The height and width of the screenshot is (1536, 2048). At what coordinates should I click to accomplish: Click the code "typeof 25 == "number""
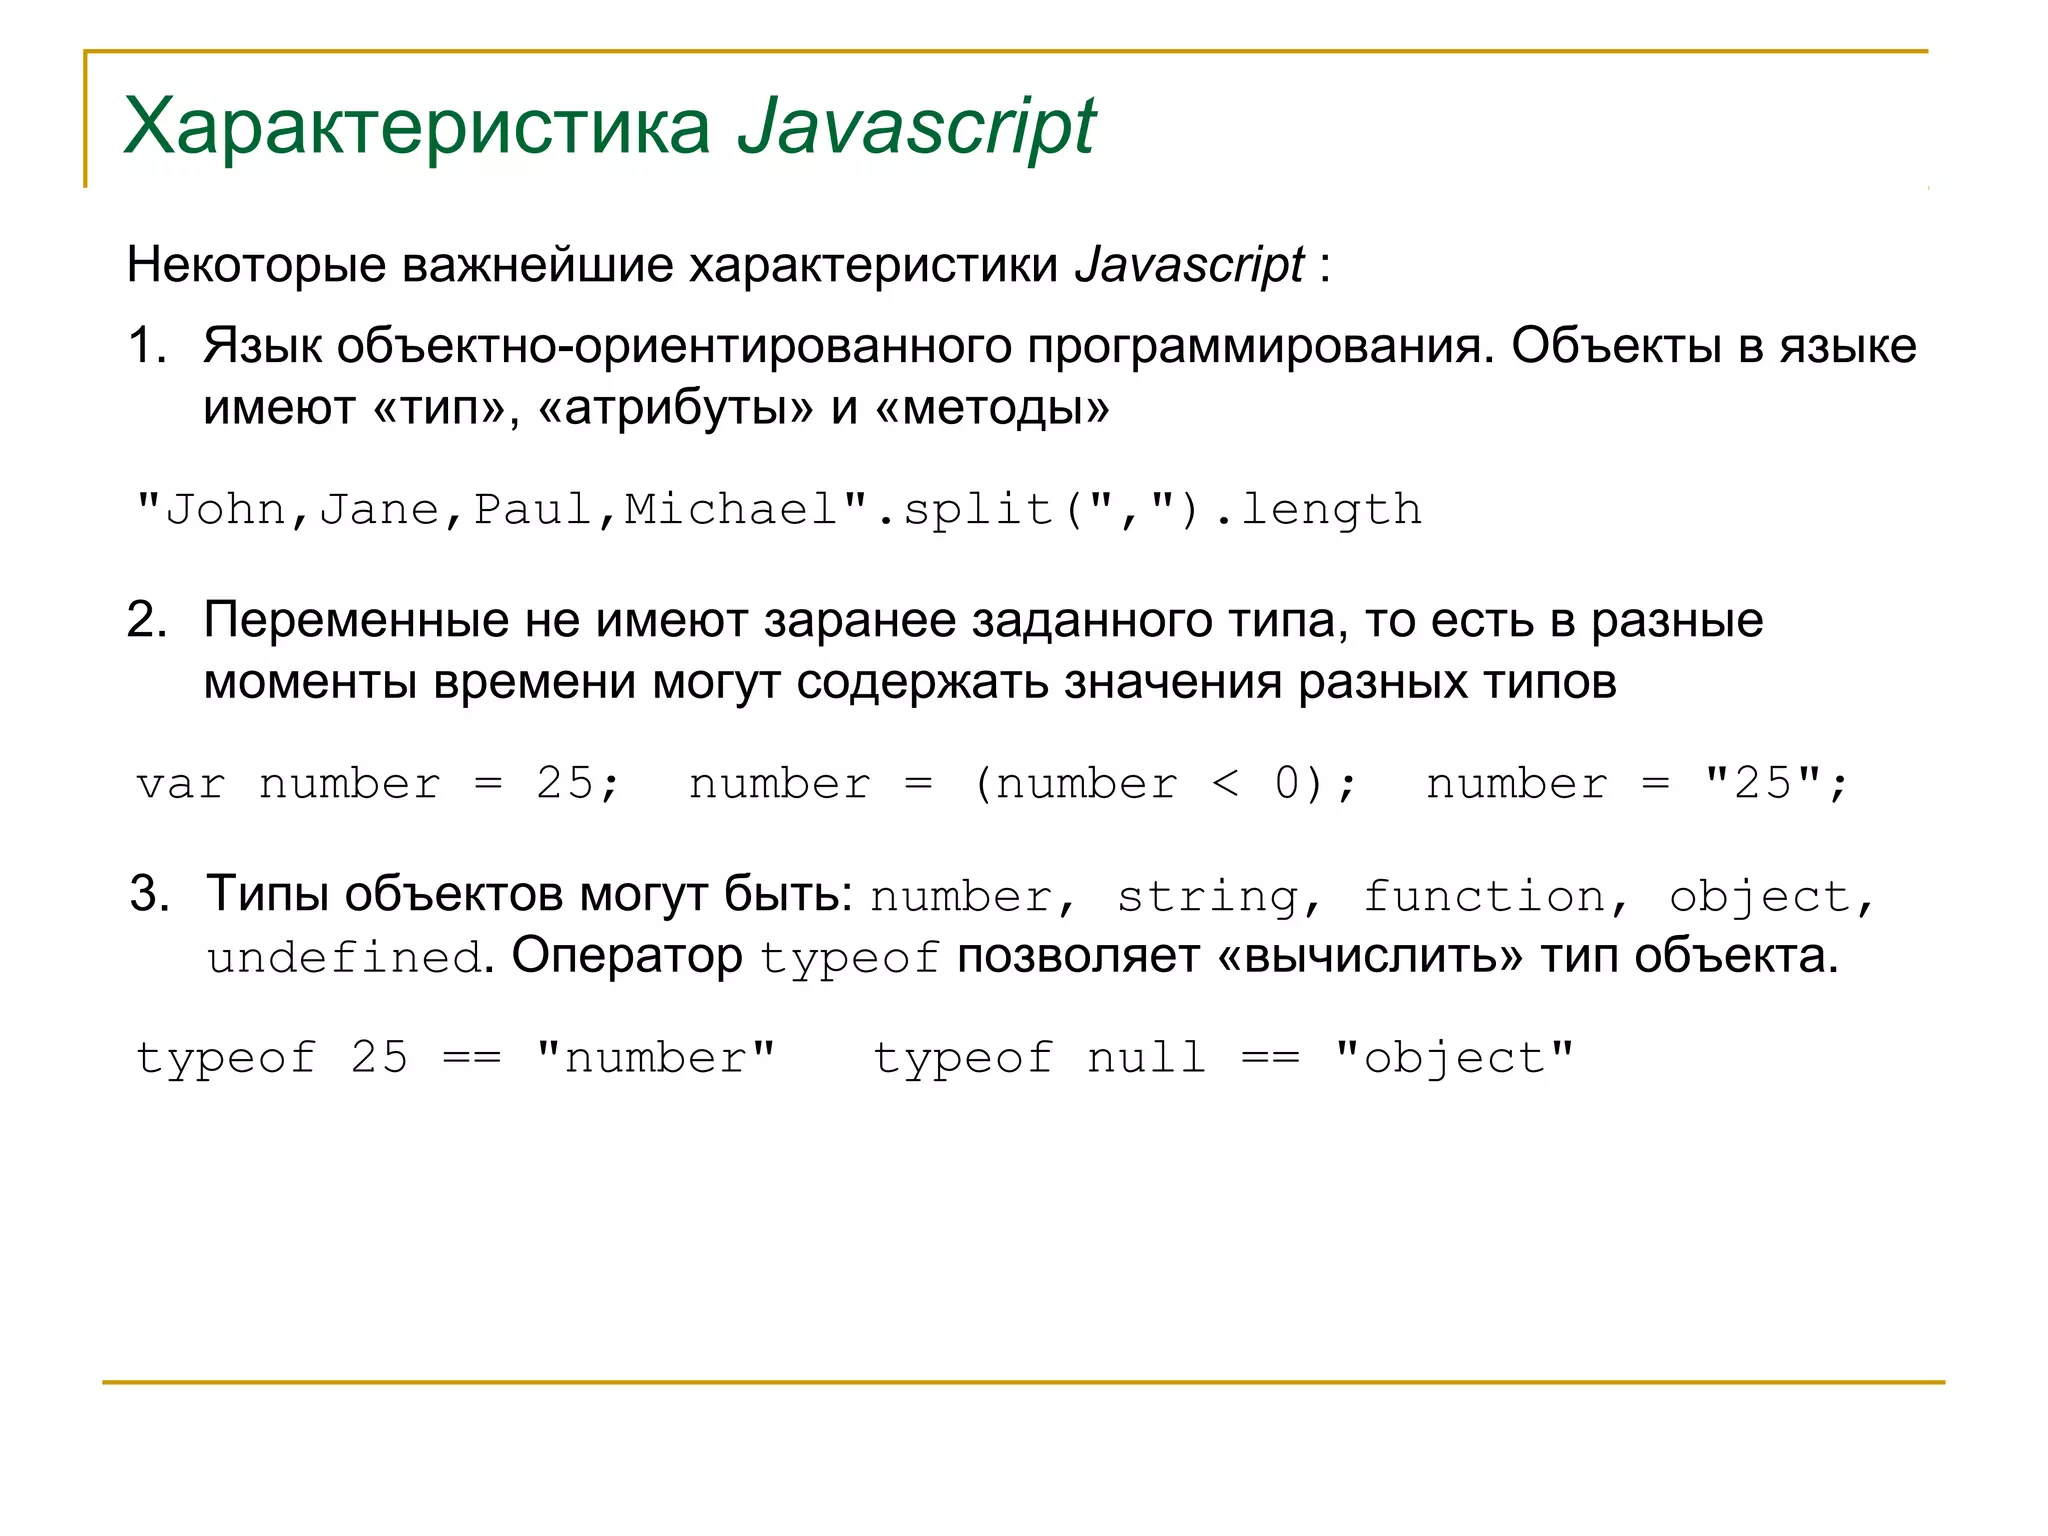tap(456, 1058)
